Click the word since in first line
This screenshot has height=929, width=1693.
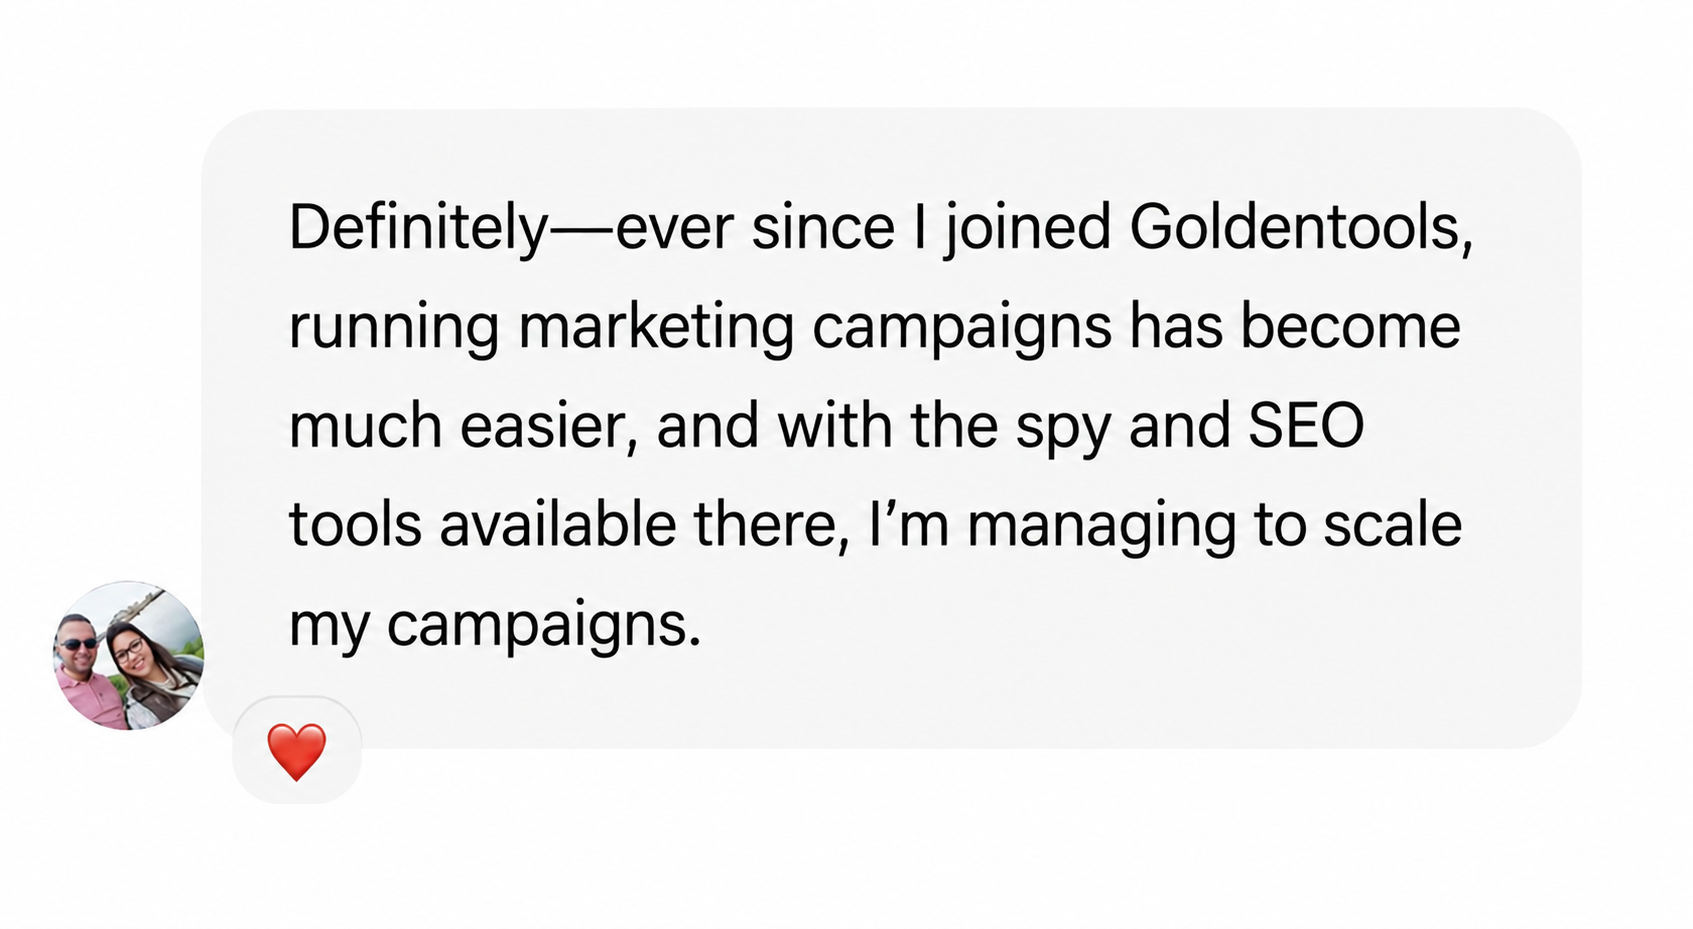(x=823, y=227)
